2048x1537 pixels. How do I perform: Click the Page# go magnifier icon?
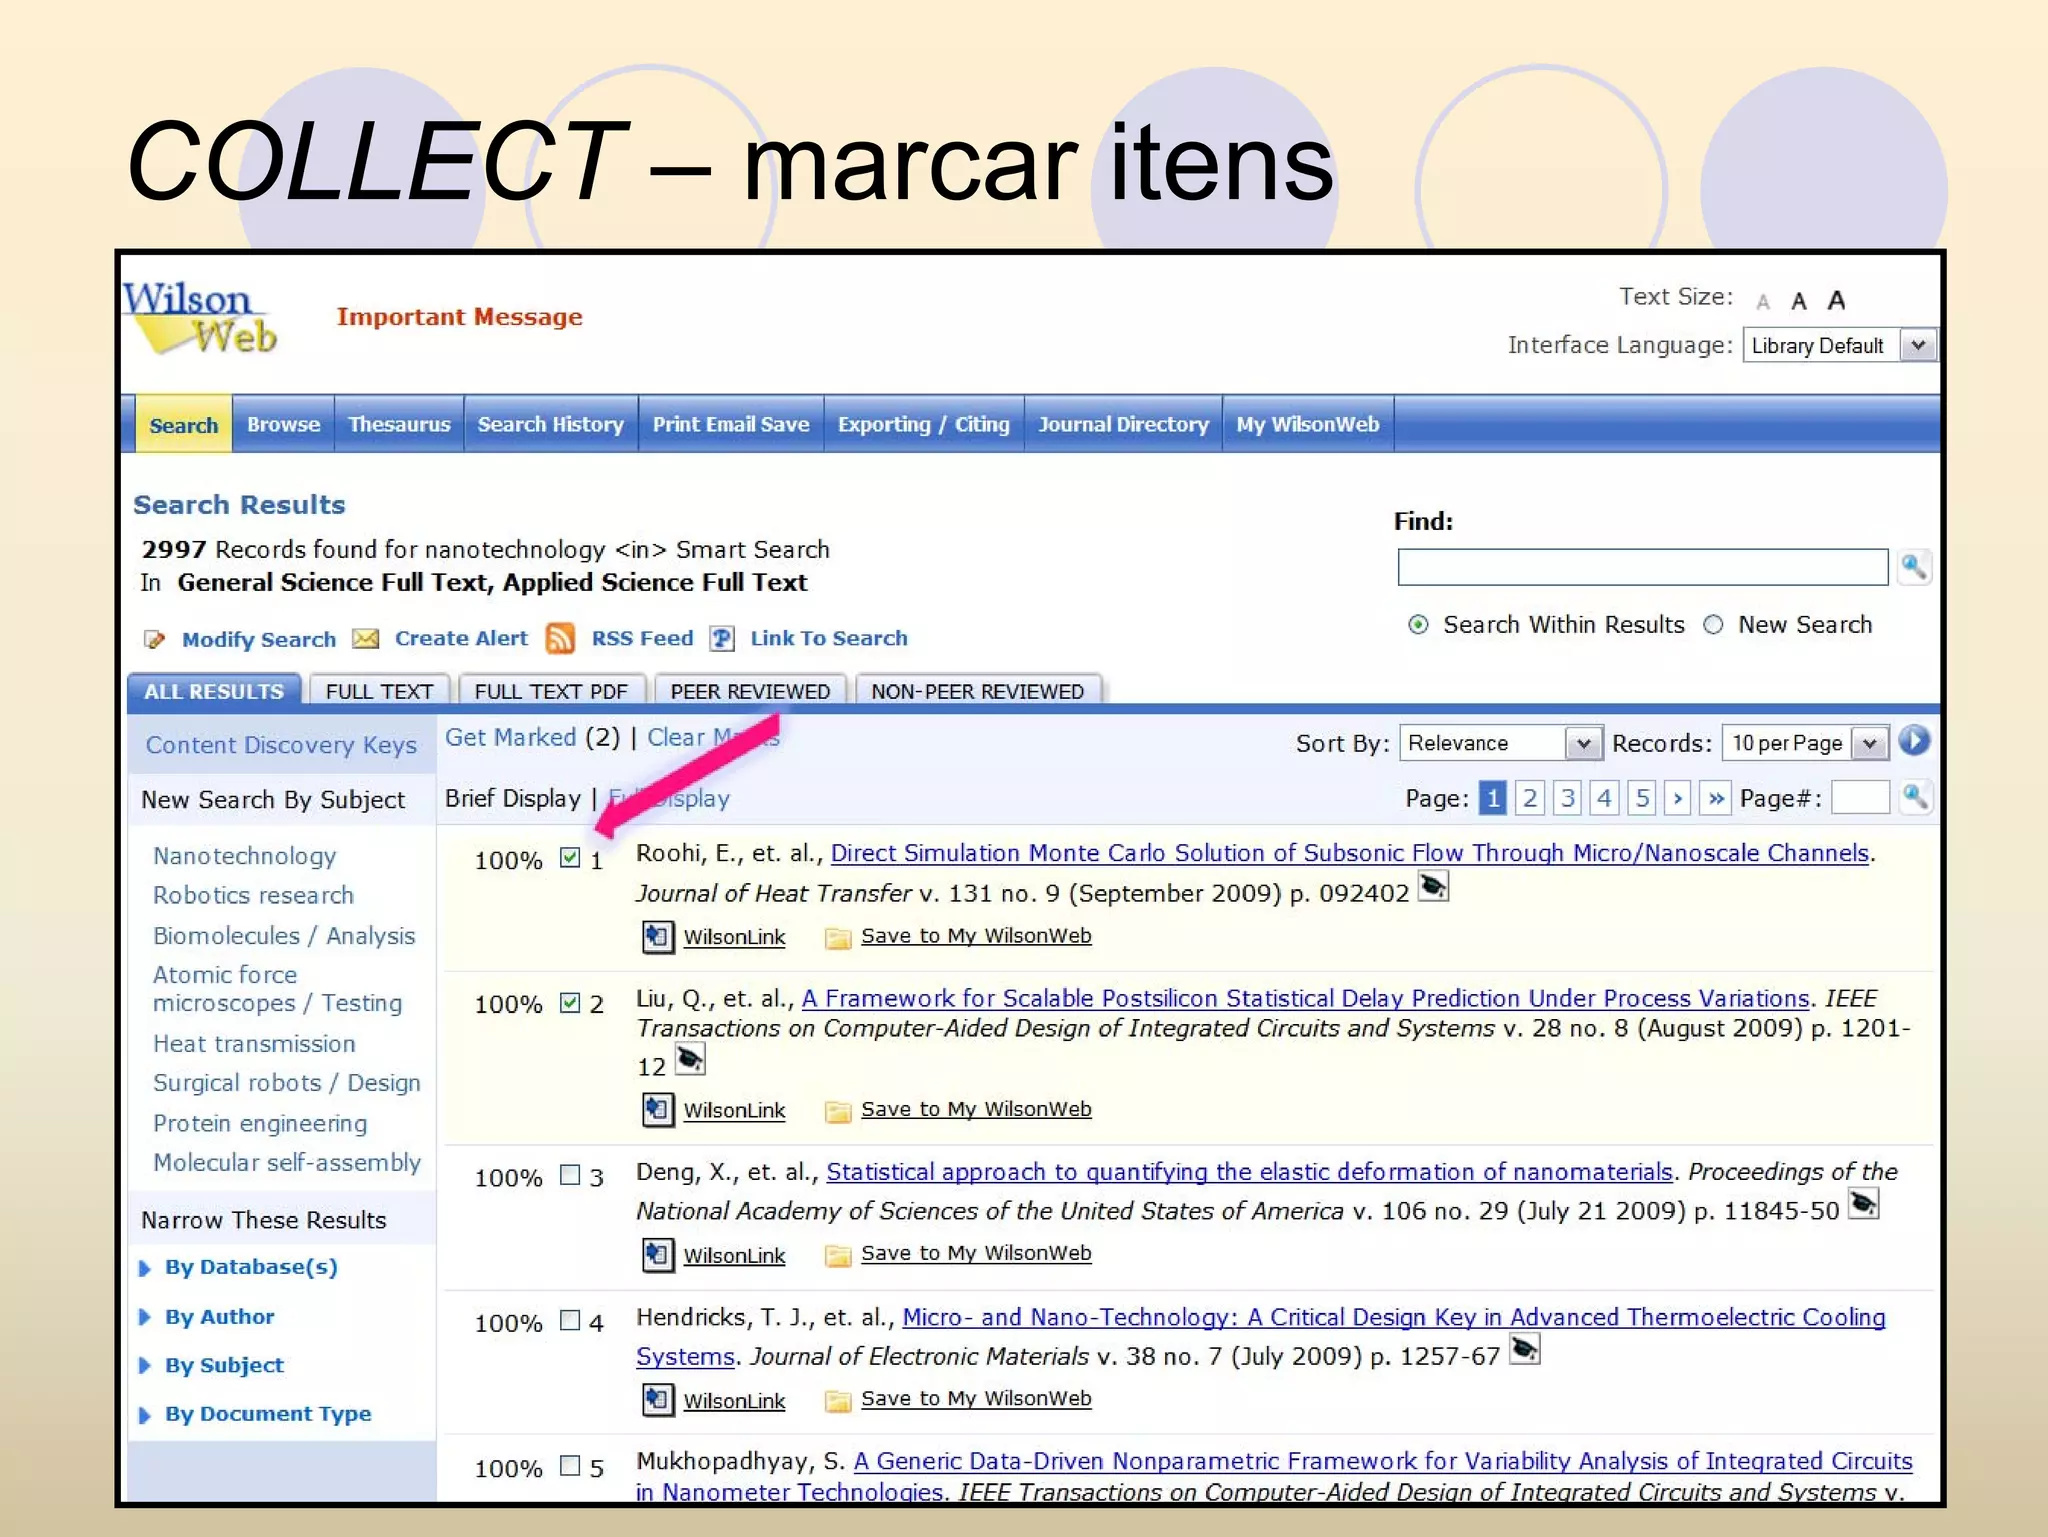(x=1914, y=797)
